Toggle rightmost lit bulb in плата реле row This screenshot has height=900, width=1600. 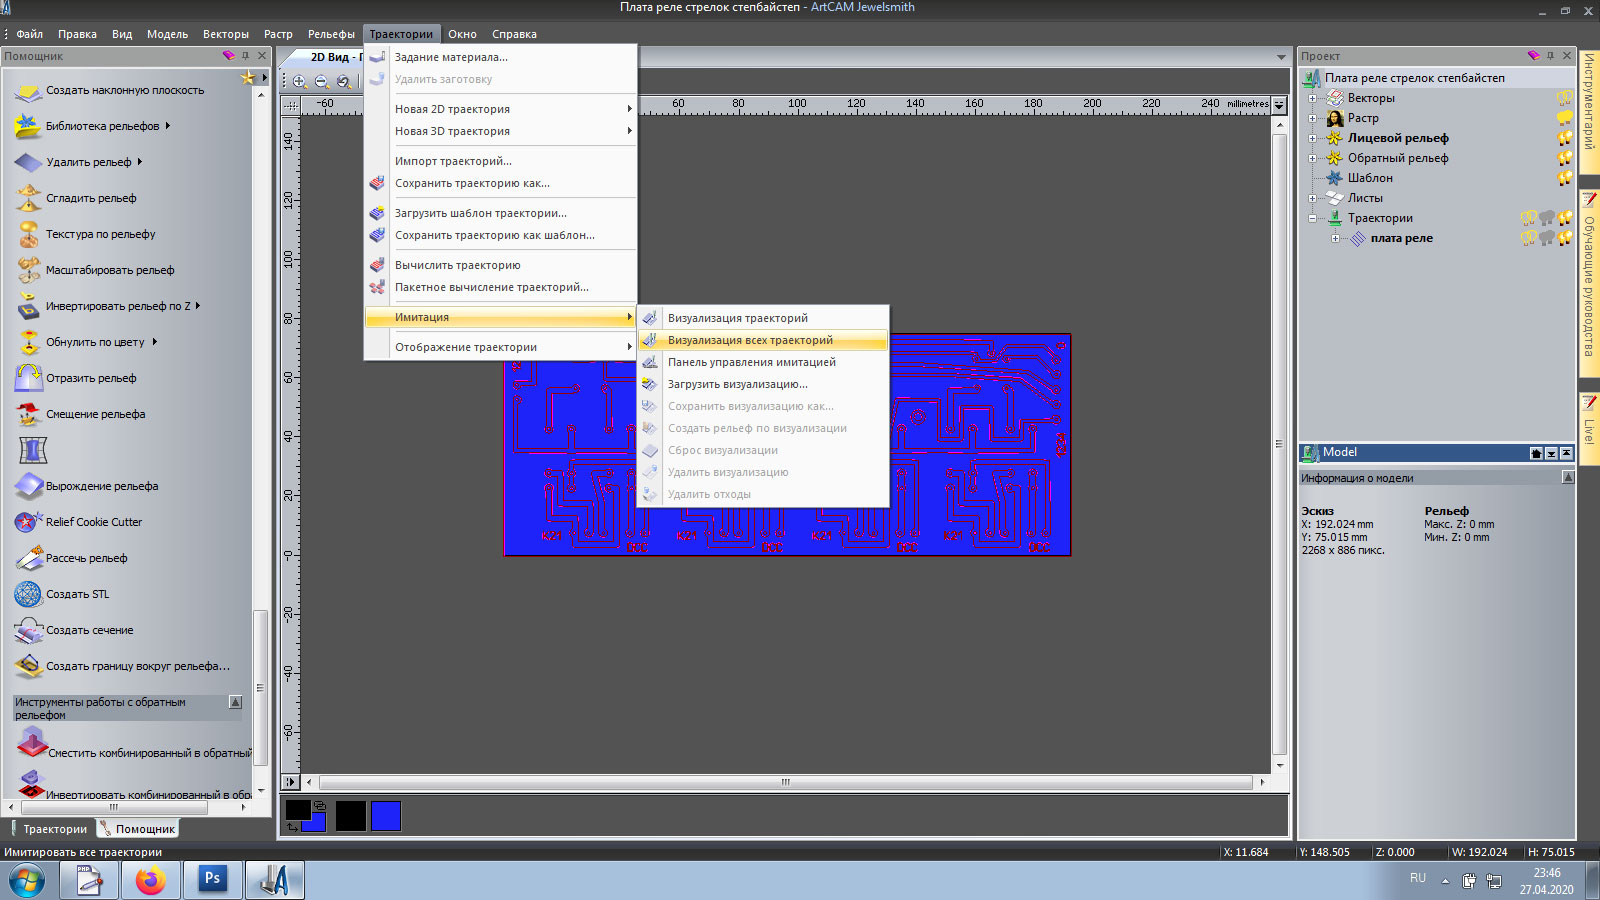point(1565,238)
